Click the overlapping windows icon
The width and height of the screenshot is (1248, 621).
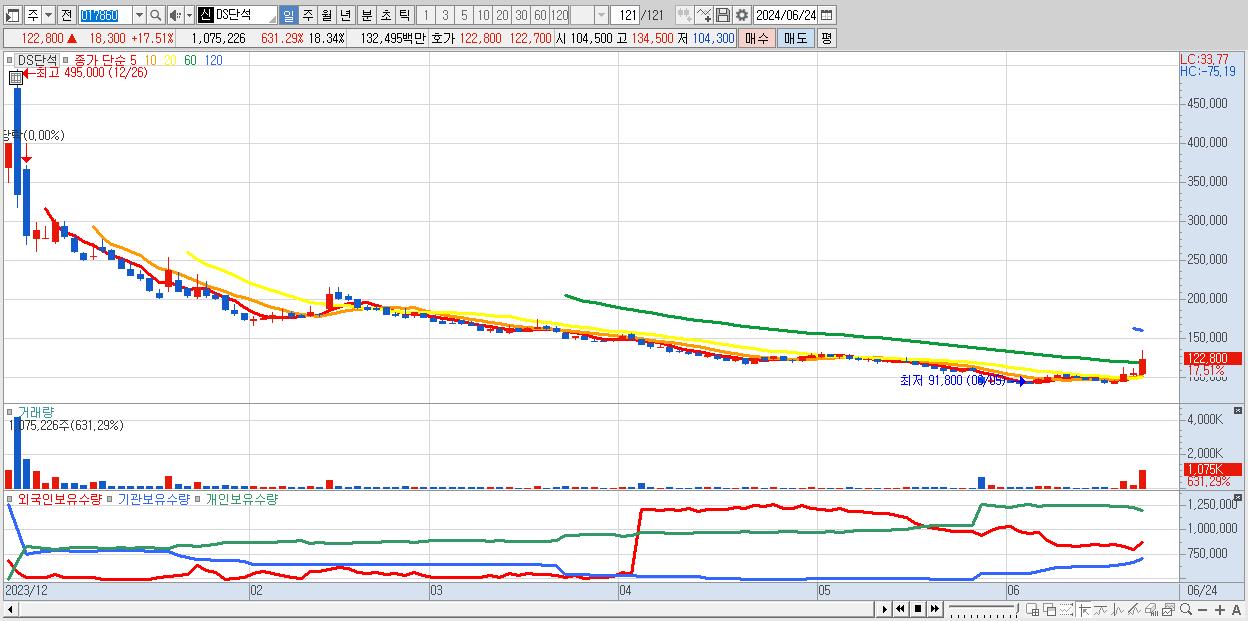coord(1050,610)
